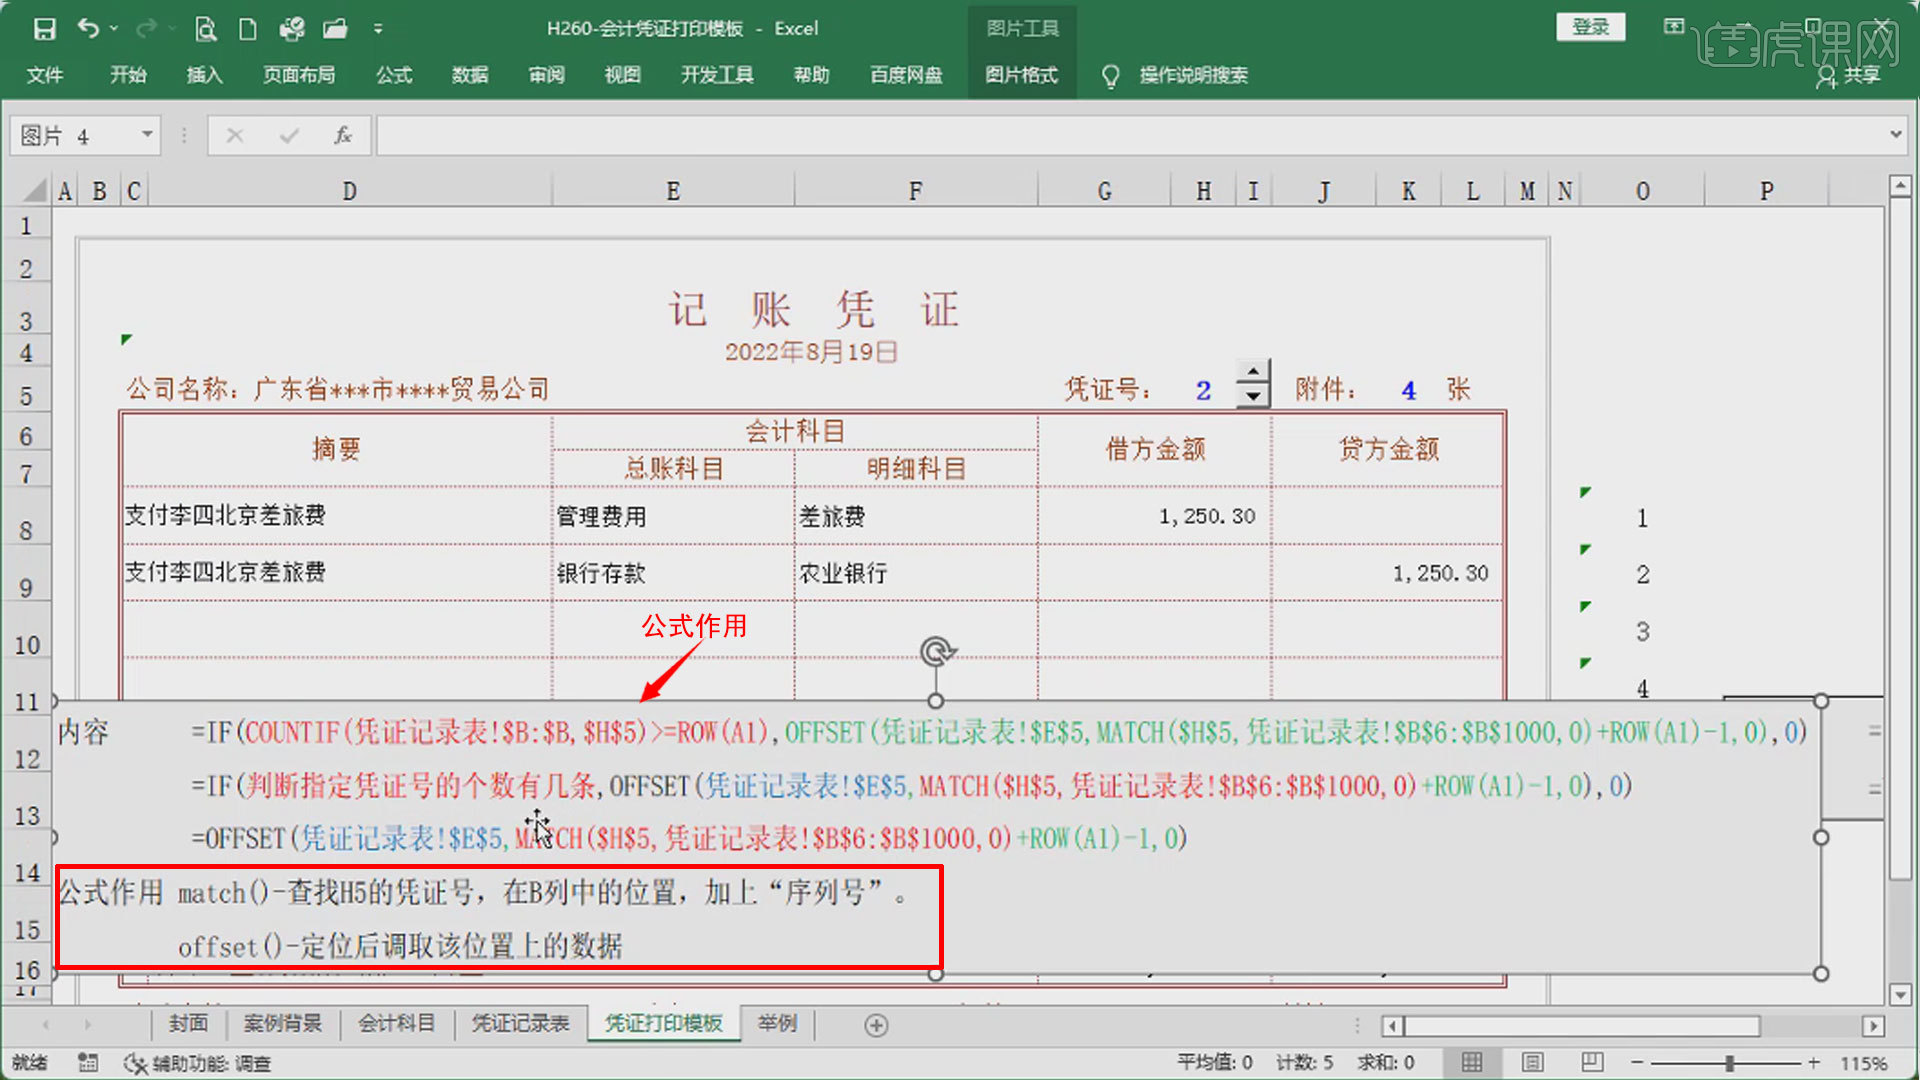
Task: Decrease voucher number with spinner down arrow
Action: tap(1253, 397)
